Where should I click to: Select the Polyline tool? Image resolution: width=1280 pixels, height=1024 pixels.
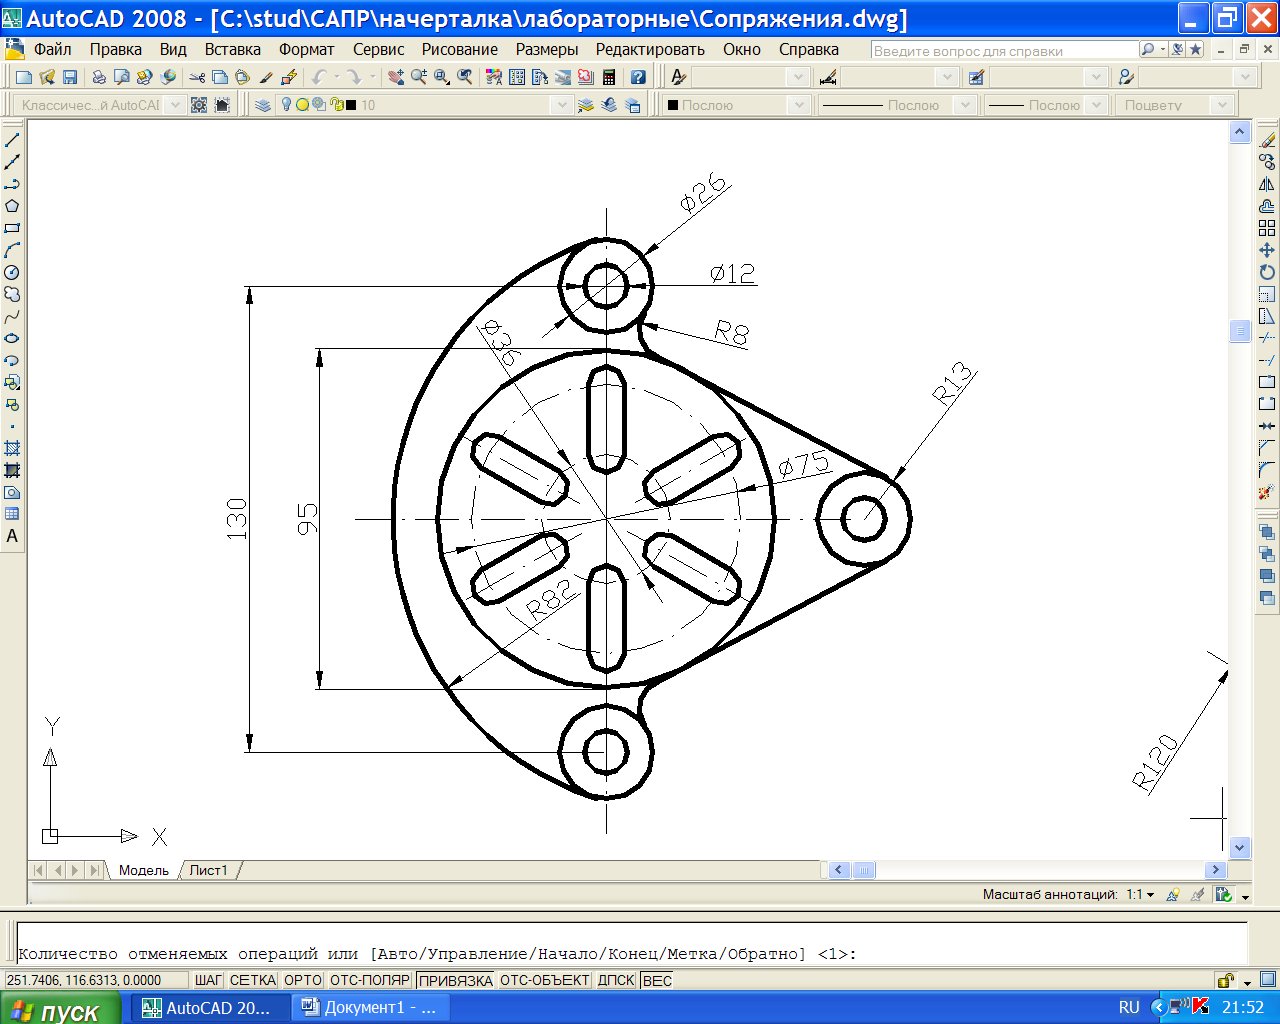[12, 184]
